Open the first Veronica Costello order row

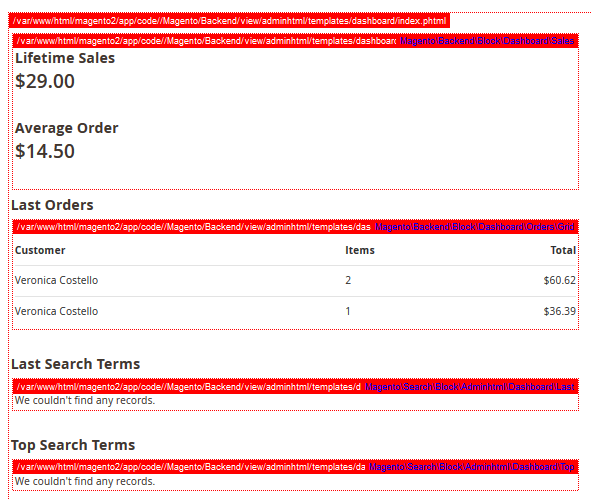[295, 280]
